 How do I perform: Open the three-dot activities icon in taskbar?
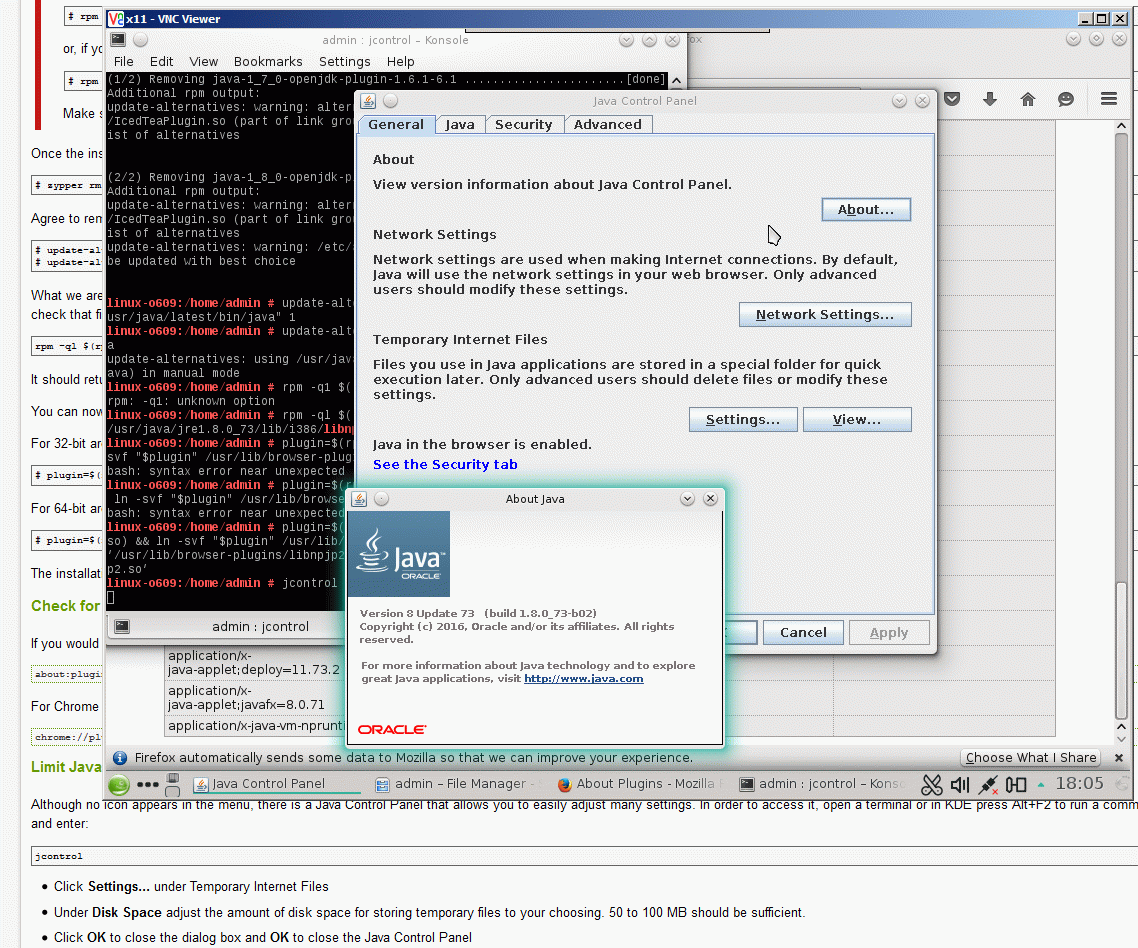click(147, 784)
